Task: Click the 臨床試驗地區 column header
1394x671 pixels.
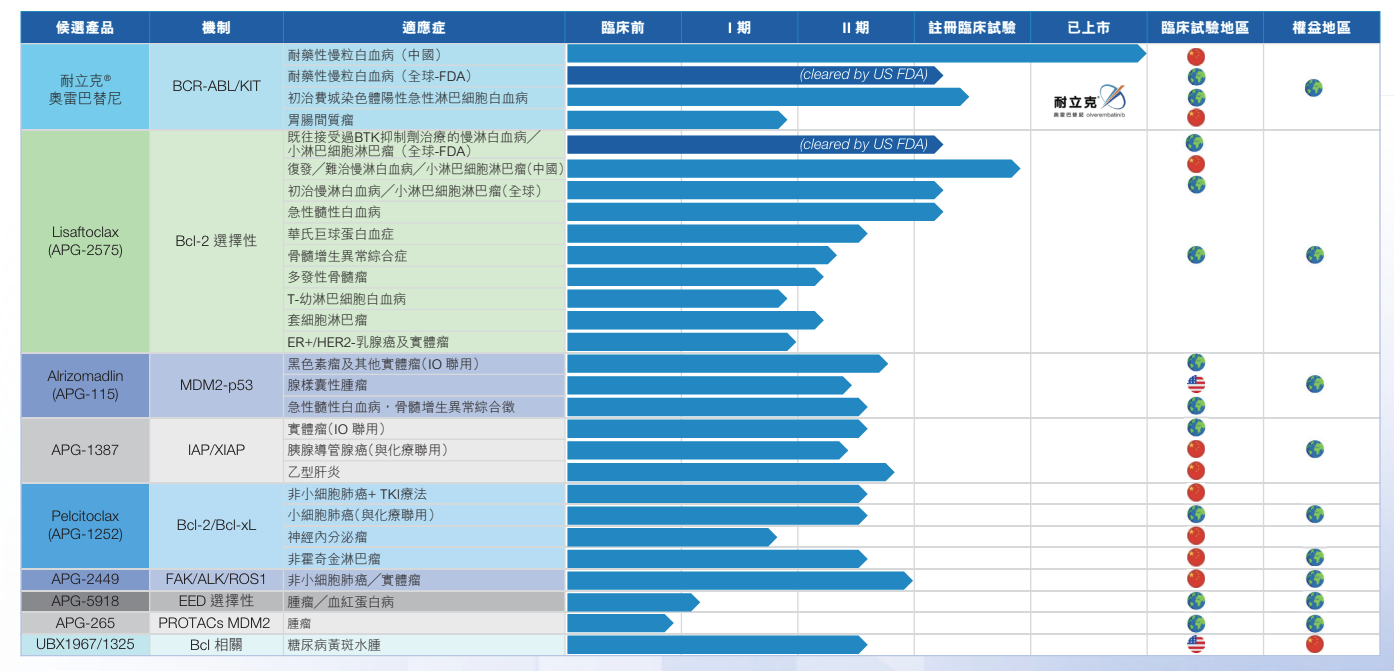Action: click(x=1205, y=28)
